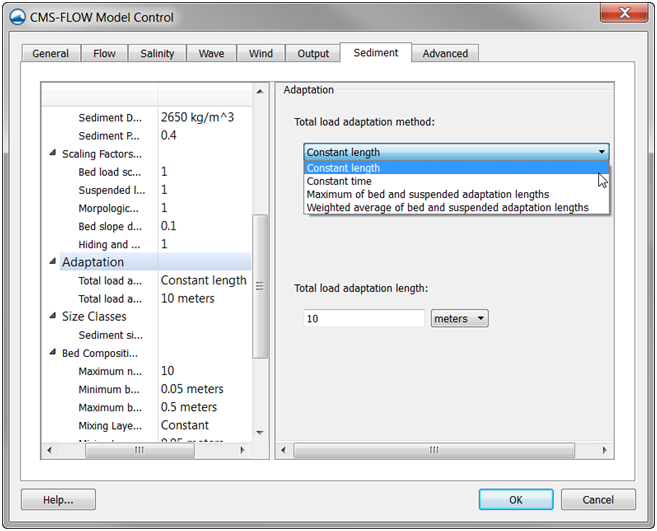Click the Adaptation panel scroll left arrow
Viewport: 657px width, 531px height.
click(283, 450)
